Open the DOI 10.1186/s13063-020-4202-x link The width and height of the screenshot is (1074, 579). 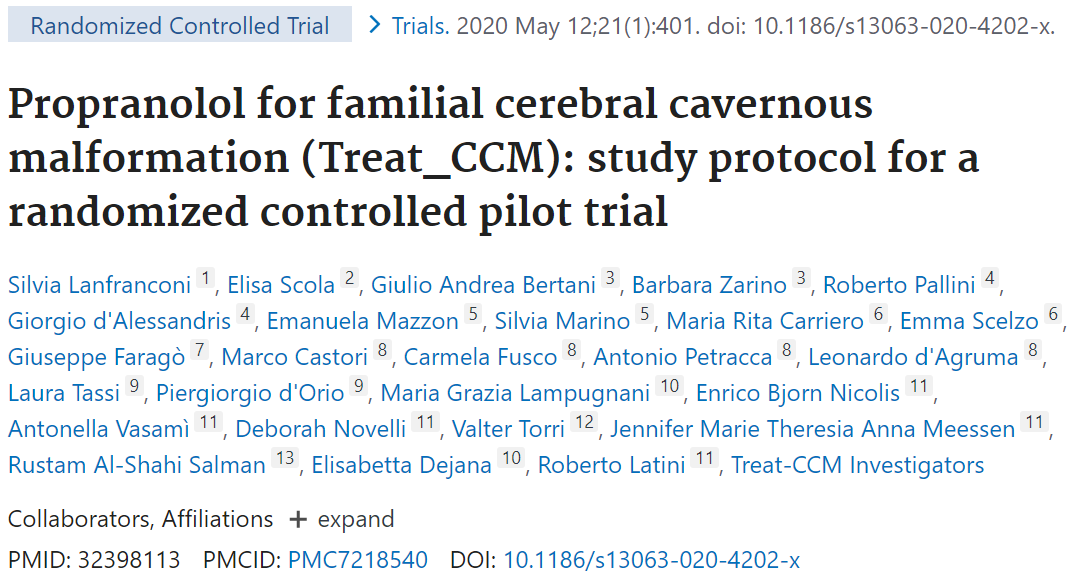(651, 560)
